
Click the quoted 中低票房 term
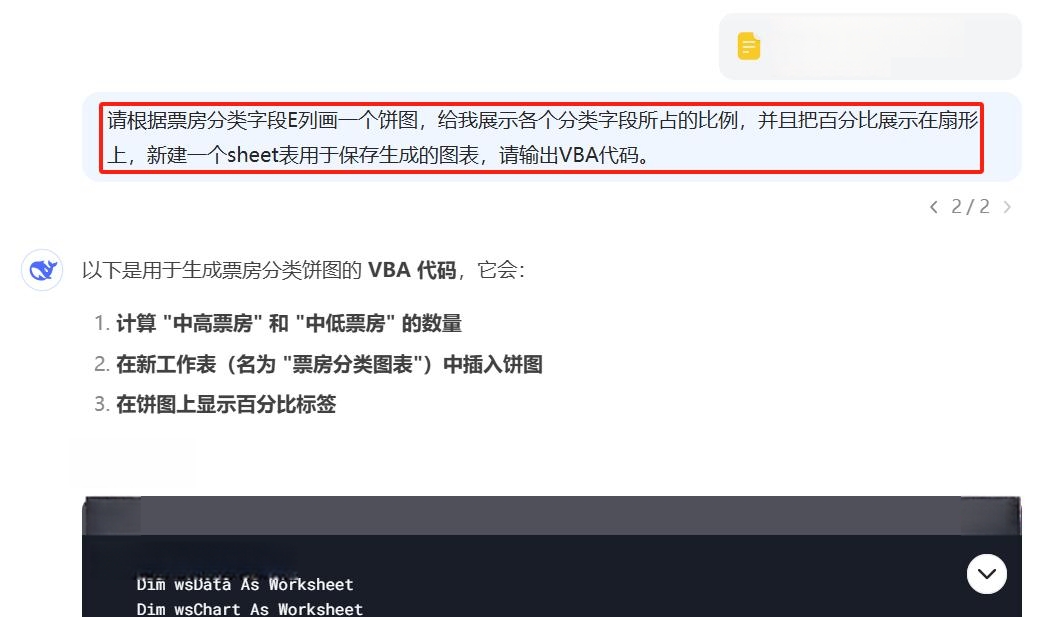click(345, 324)
